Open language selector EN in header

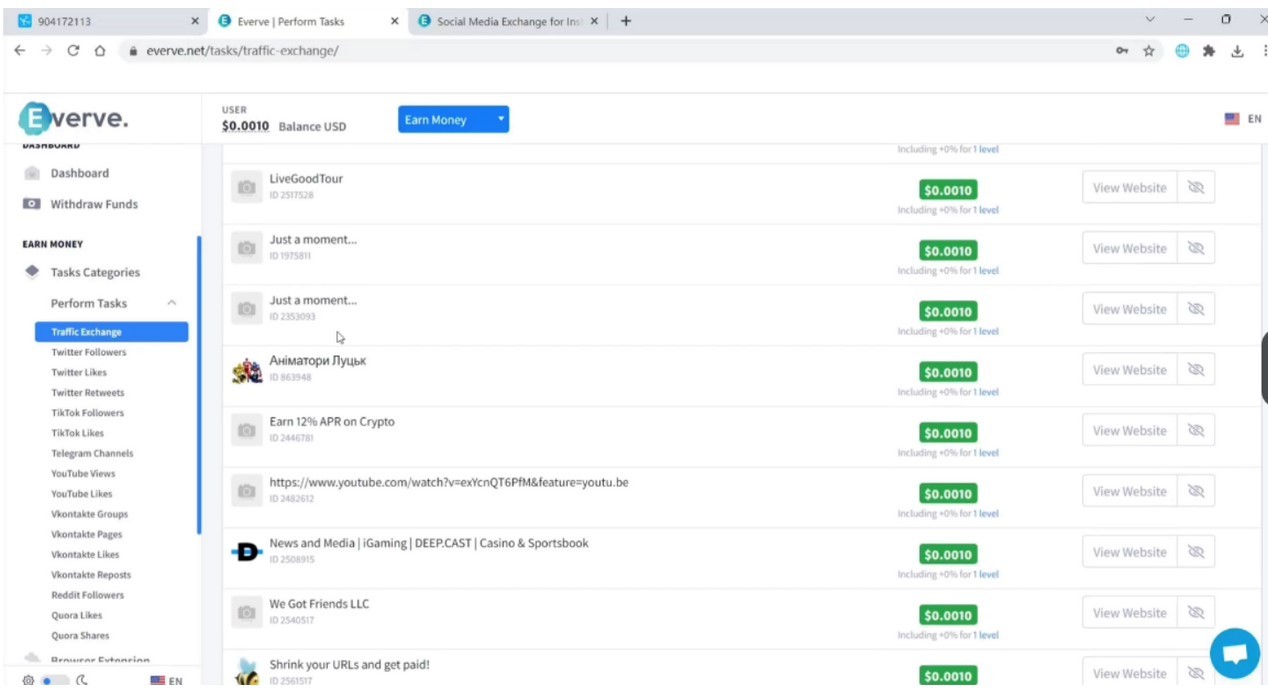pos(1242,119)
